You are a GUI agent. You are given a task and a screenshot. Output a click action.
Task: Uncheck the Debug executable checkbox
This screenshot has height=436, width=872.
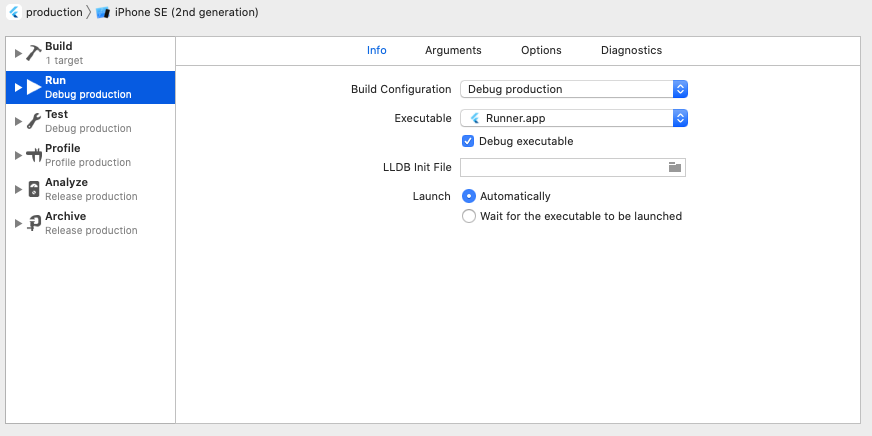pos(468,141)
